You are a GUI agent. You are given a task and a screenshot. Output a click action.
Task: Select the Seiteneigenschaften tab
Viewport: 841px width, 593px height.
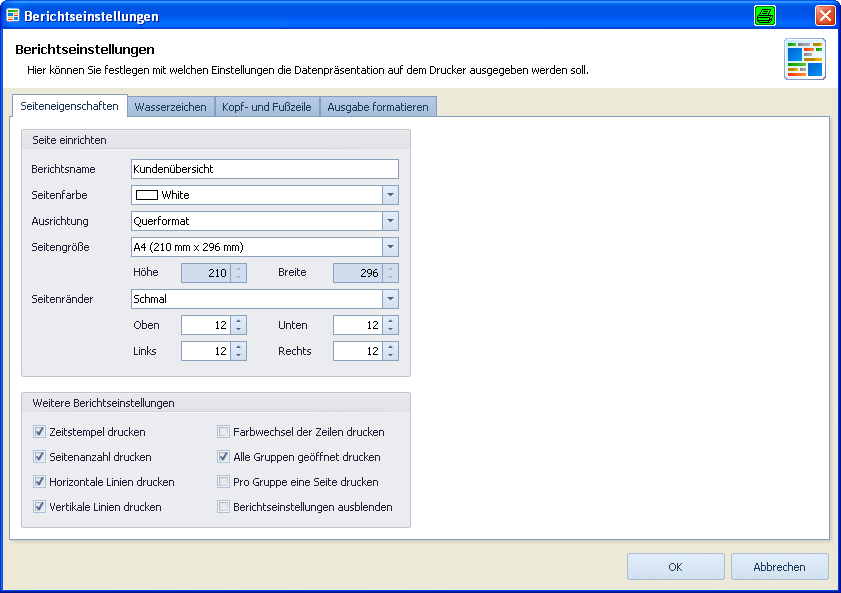click(69, 106)
